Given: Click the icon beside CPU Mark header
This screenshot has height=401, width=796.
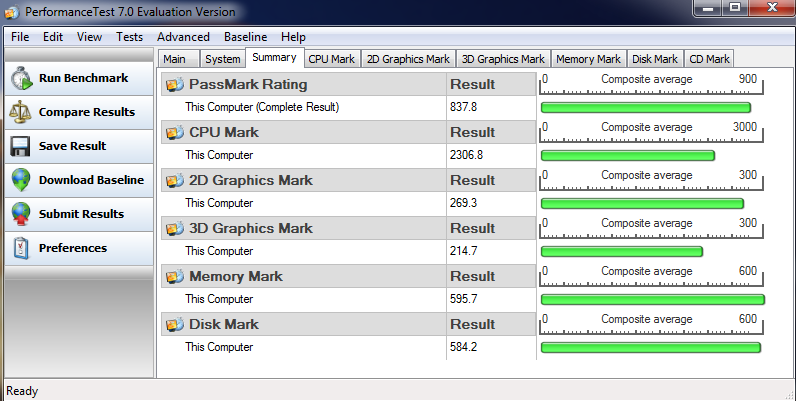Looking at the screenshot, I should click(175, 132).
